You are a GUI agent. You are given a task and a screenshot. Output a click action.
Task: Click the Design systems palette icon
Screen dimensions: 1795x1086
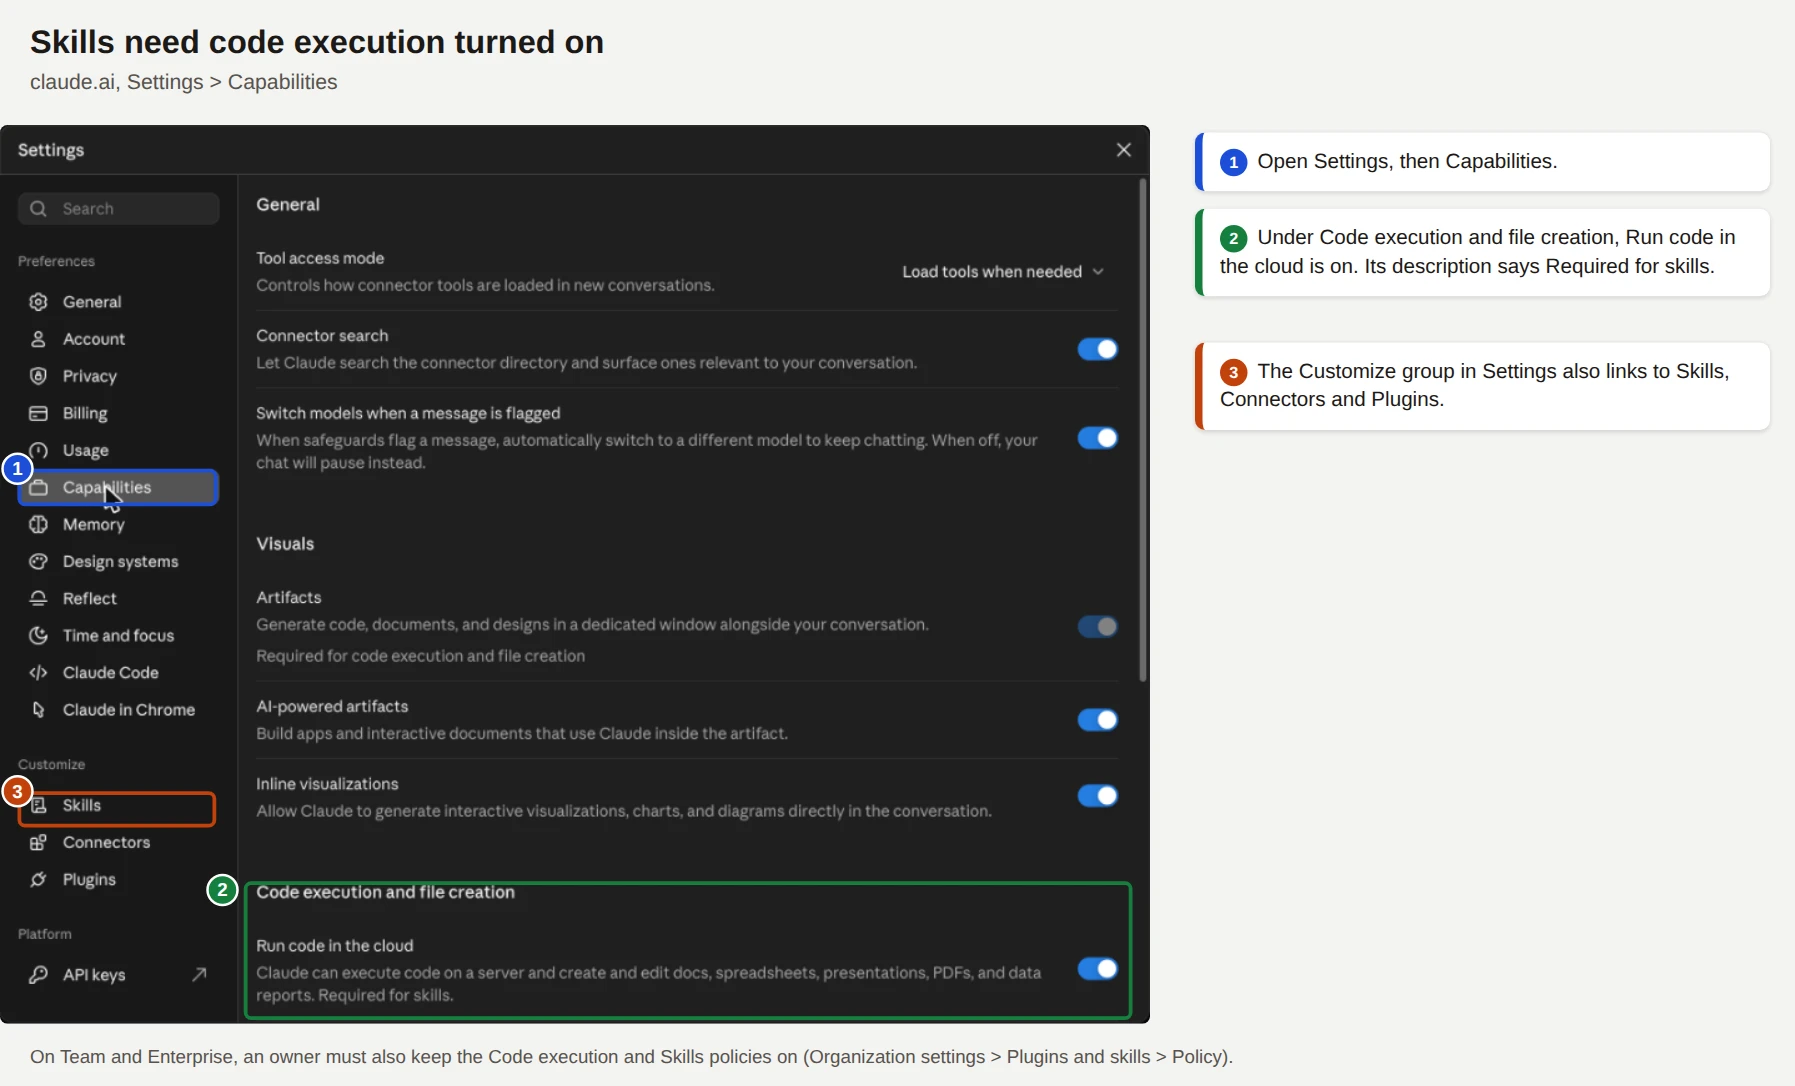(39, 561)
